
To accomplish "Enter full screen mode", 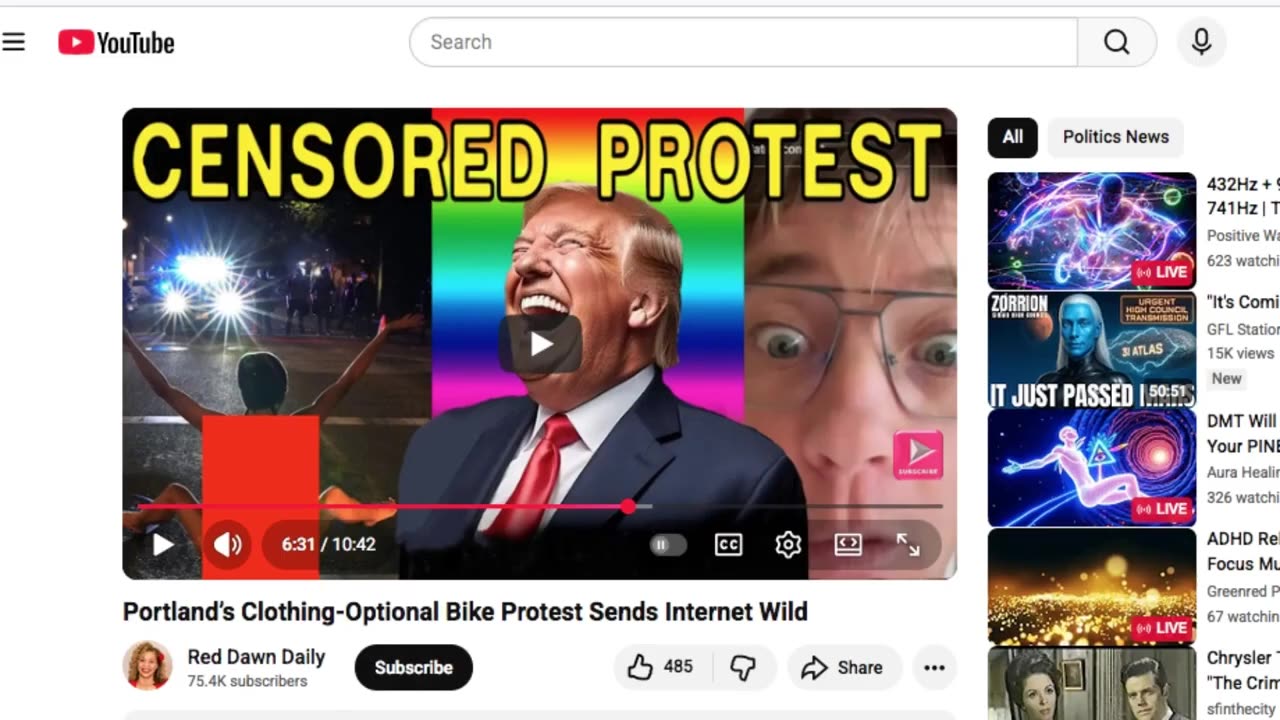I will click(x=908, y=544).
